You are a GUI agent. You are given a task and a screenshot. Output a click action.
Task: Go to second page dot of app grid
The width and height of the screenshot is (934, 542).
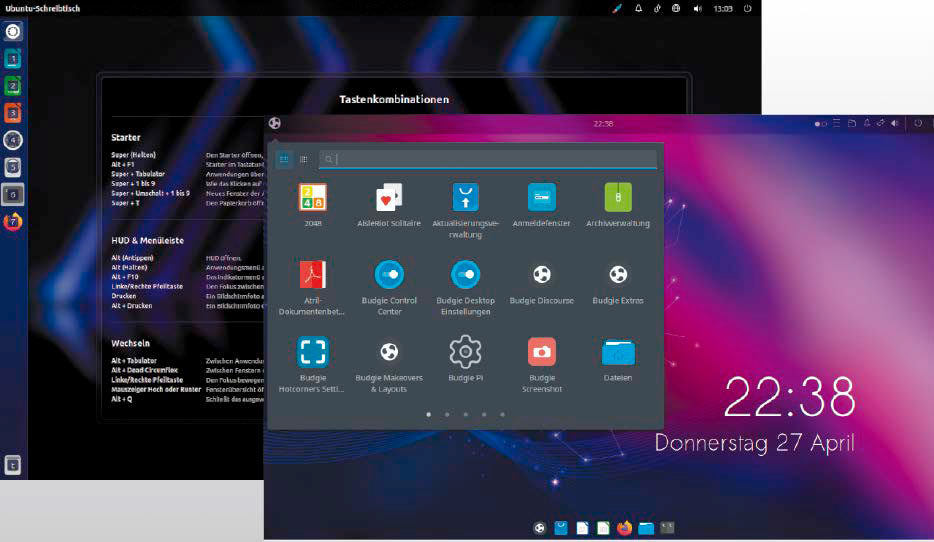tap(447, 414)
